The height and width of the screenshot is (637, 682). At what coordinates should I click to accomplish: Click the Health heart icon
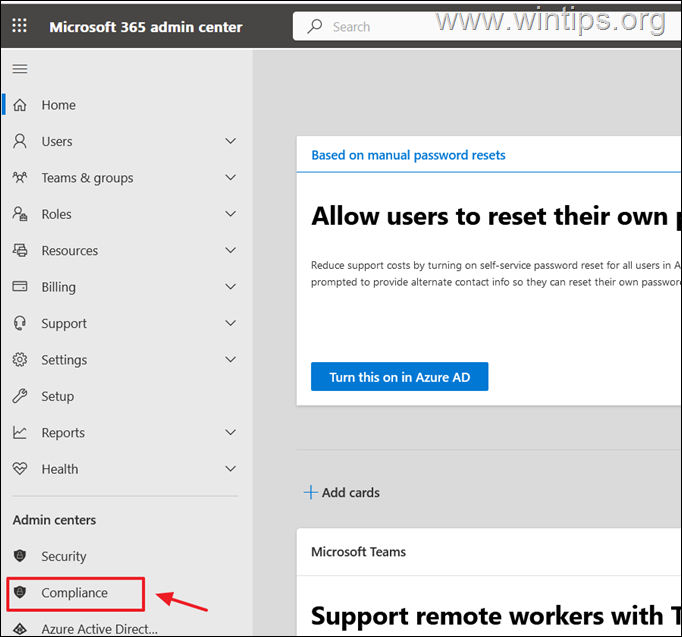click(x=20, y=469)
